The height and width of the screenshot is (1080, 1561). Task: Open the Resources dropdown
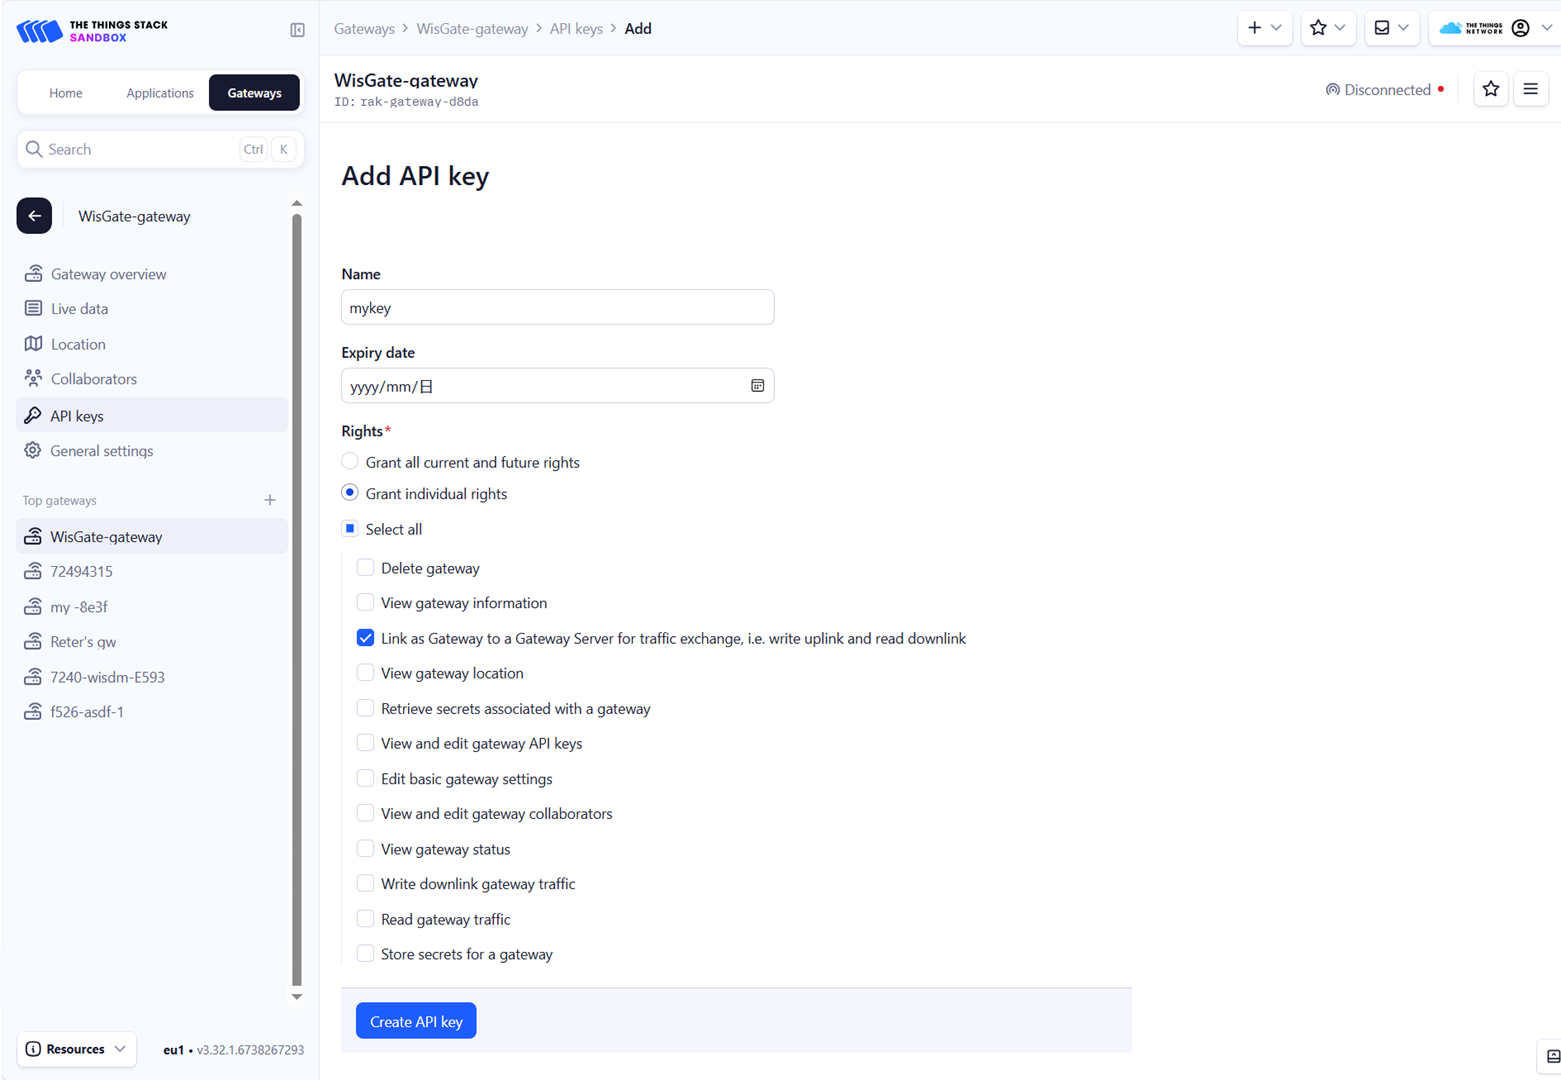76,1049
